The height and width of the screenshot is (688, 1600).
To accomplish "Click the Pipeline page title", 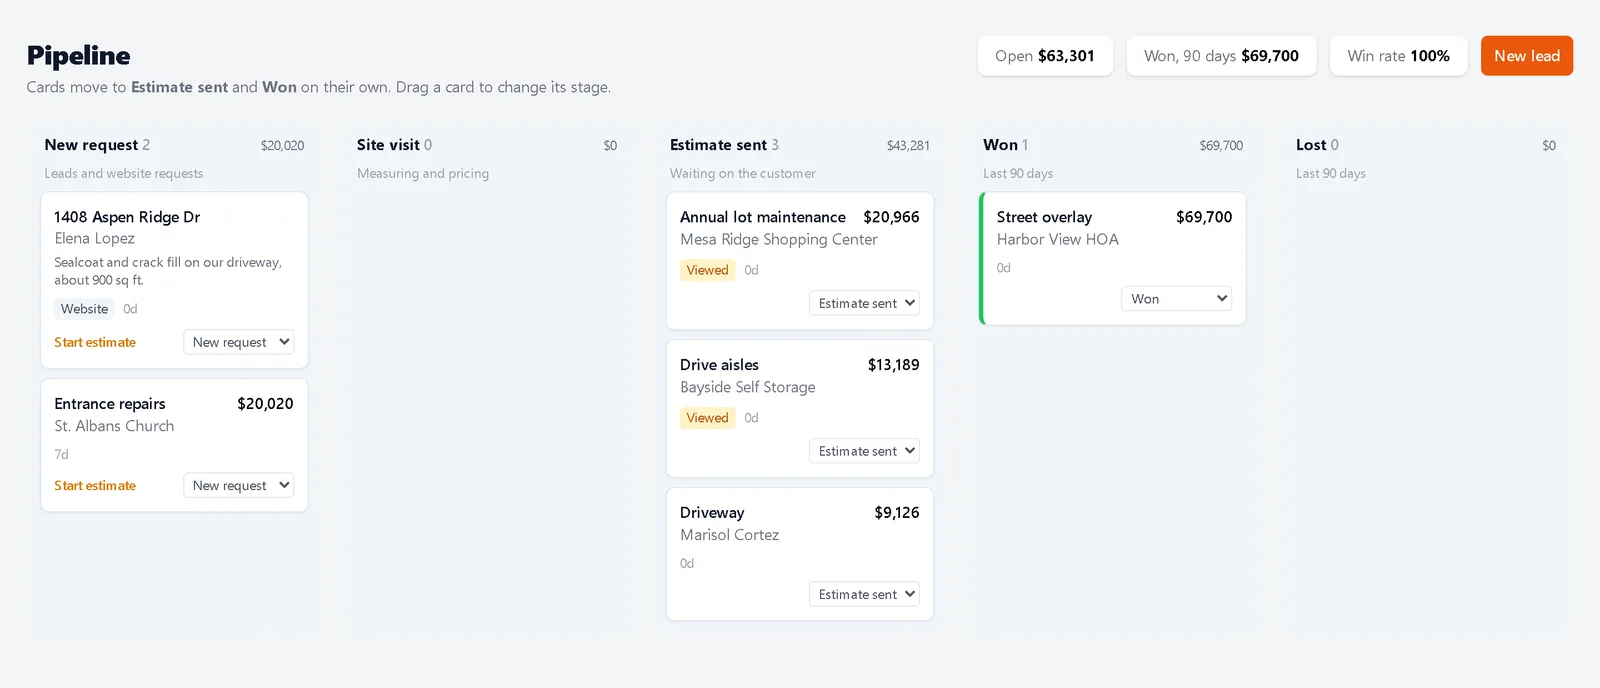I will [x=78, y=55].
